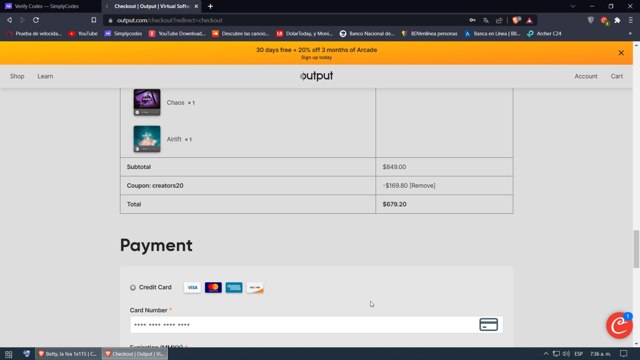Click the address bar URL

coord(169,20)
